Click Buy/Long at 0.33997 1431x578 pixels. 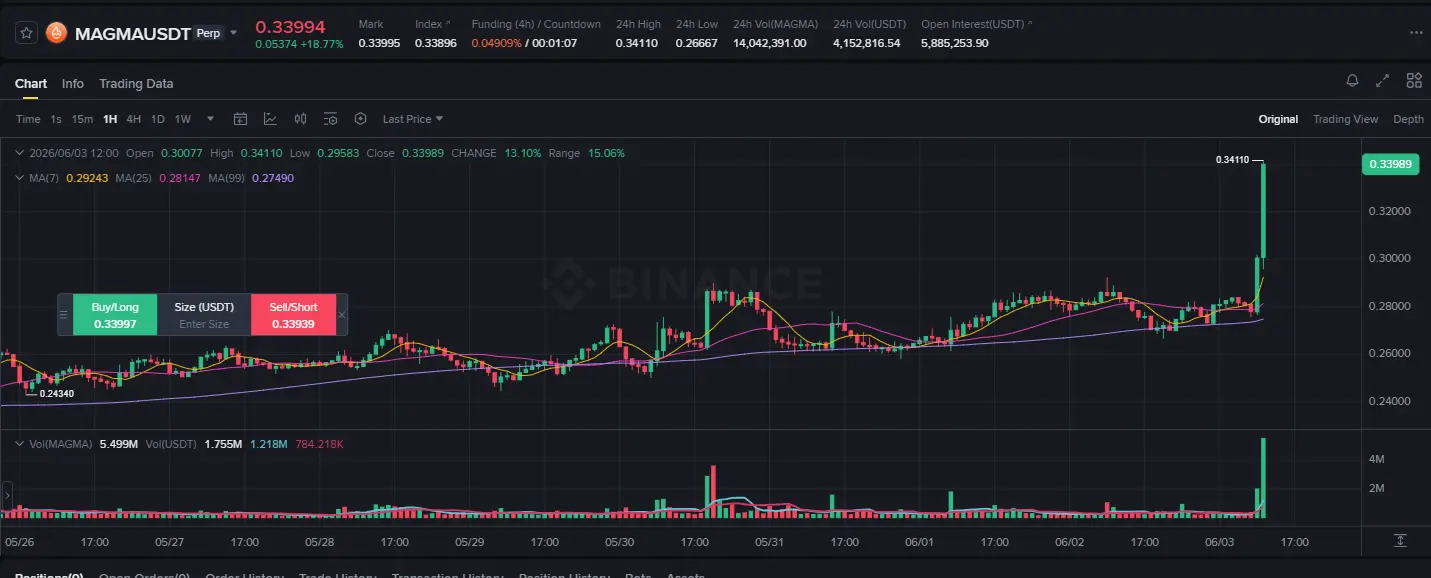coord(115,315)
